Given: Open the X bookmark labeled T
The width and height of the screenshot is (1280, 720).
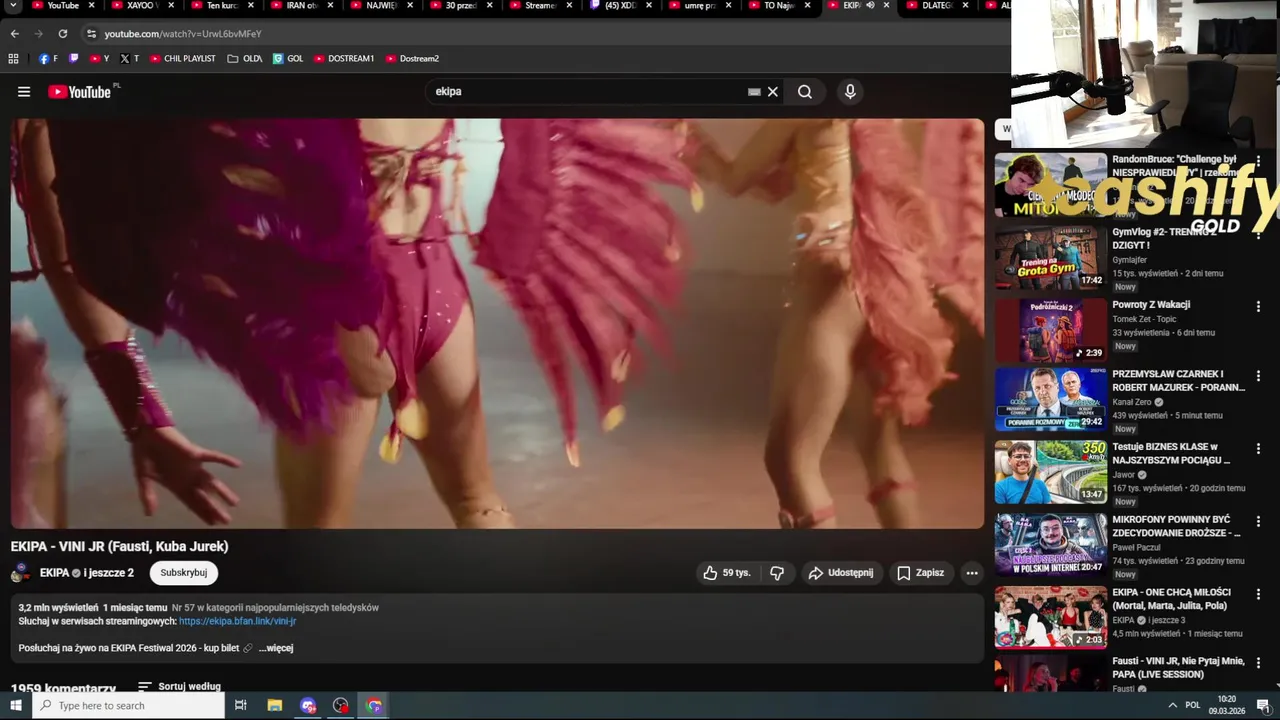Looking at the screenshot, I should [x=130, y=59].
